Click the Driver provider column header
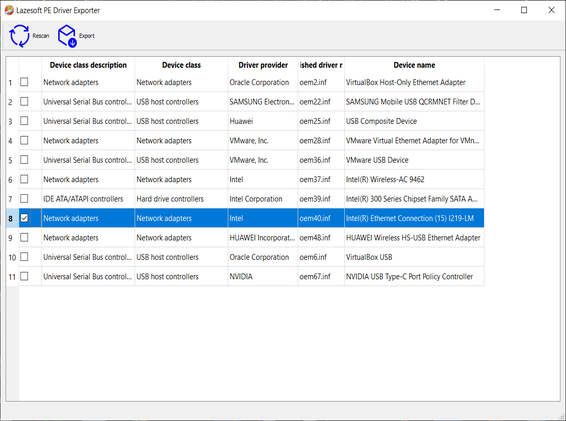Screen dimensions: 566x421 coord(263,65)
